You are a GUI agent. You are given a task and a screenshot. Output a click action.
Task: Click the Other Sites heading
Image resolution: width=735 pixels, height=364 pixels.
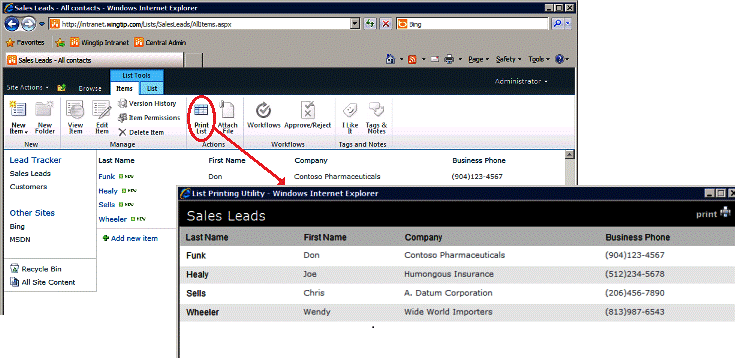click(x=32, y=213)
